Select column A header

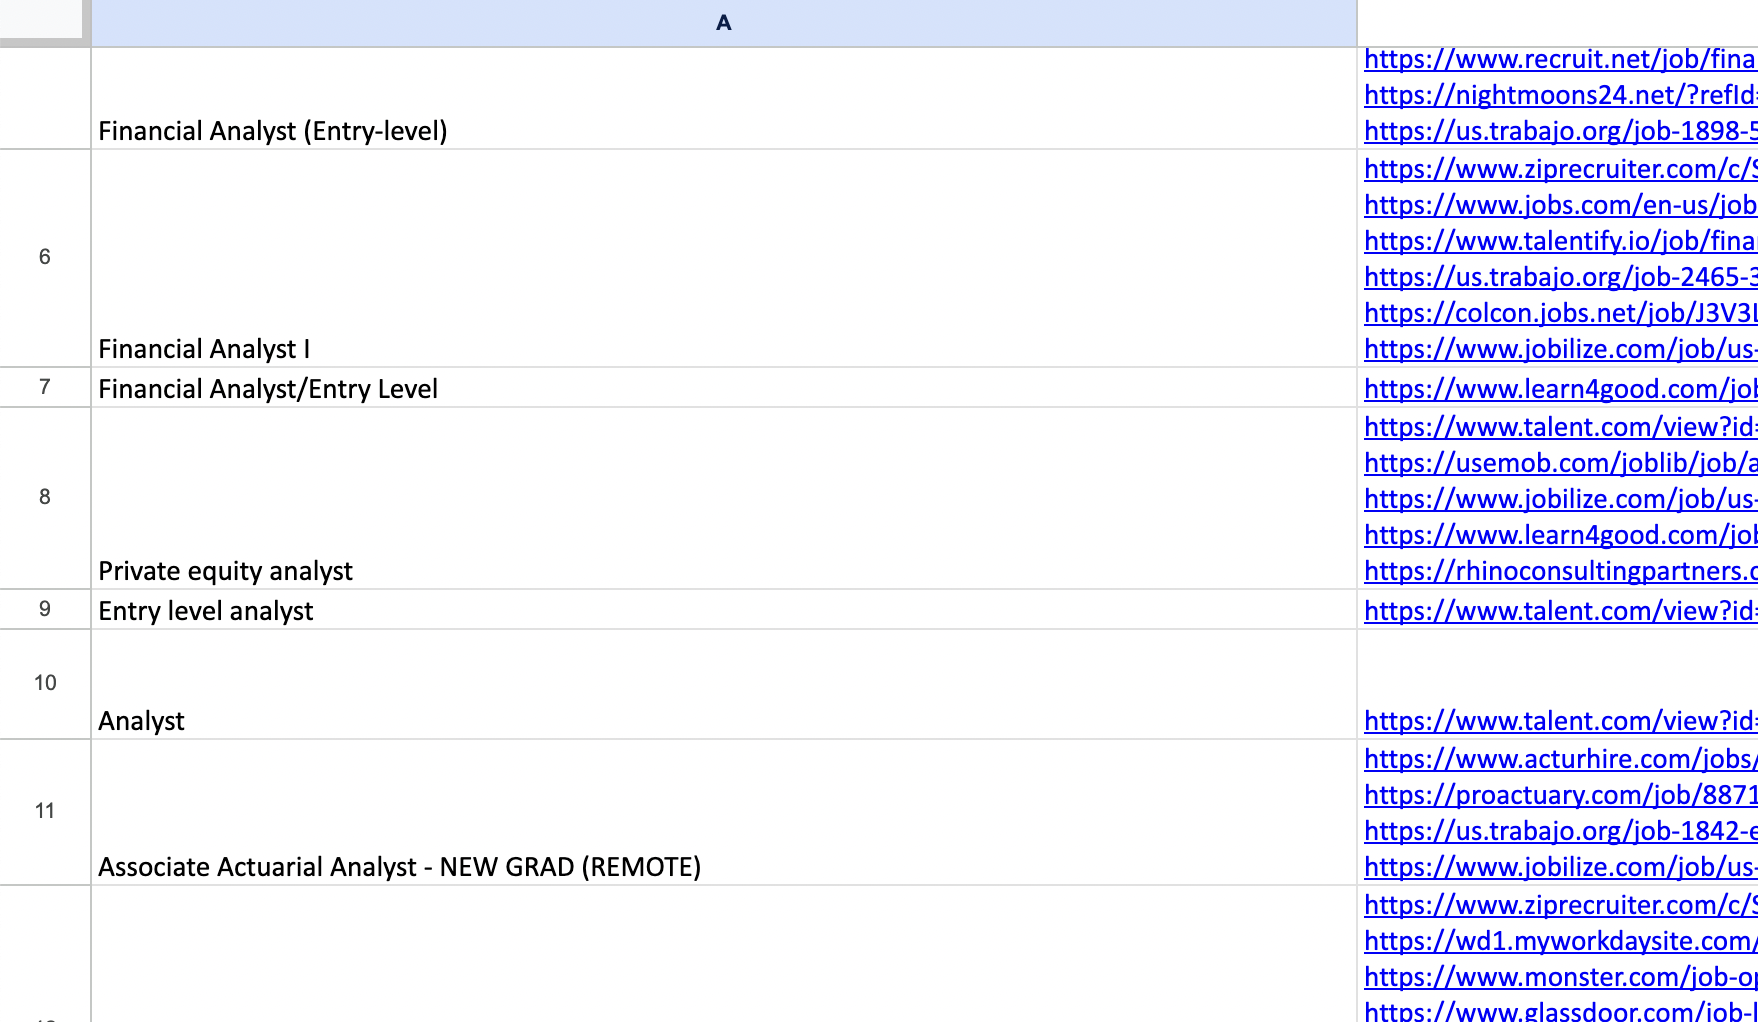[722, 22]
